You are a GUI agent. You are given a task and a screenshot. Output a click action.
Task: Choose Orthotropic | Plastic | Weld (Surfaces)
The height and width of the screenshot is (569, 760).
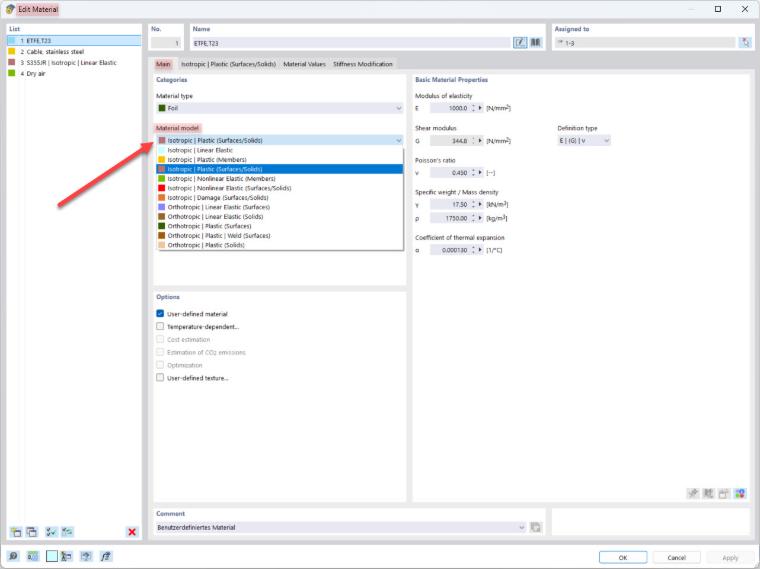pyautogui.click(x=280, y=236)
